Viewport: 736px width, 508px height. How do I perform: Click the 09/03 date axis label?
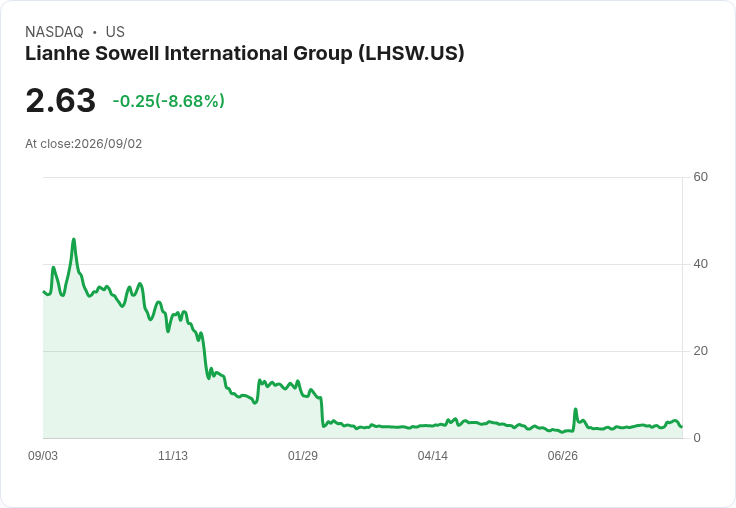[x=43, y=456]
